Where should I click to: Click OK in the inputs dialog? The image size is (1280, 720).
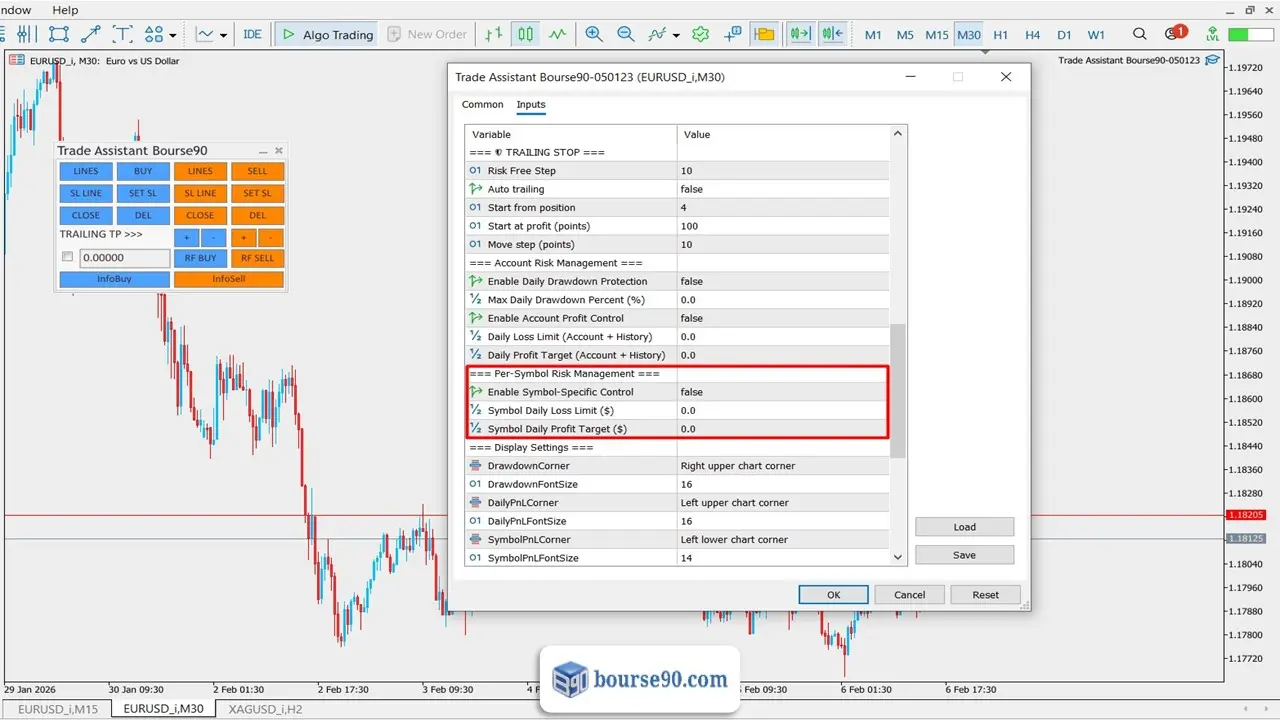pyautogui.click(x=834, y=594)
